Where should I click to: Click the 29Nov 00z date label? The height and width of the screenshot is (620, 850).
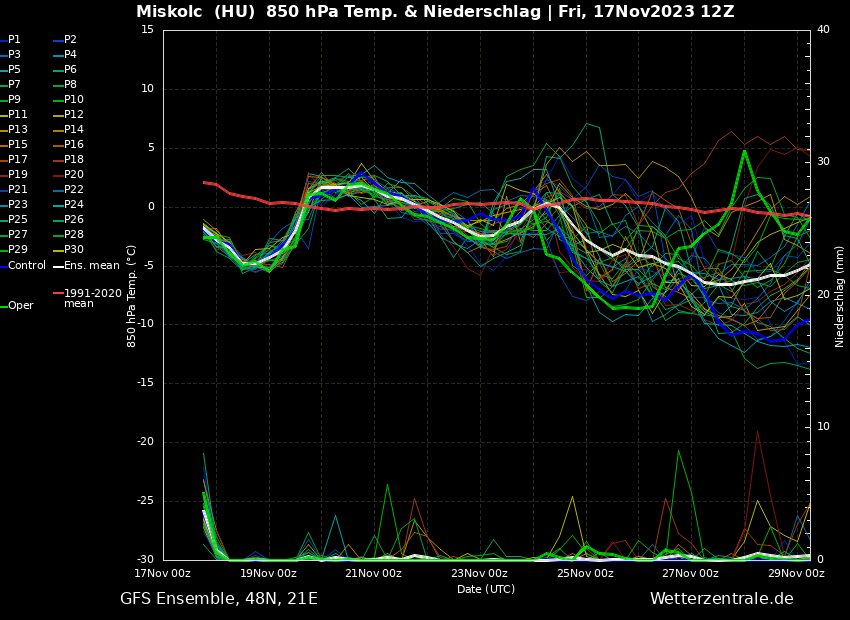pos(796,574)
